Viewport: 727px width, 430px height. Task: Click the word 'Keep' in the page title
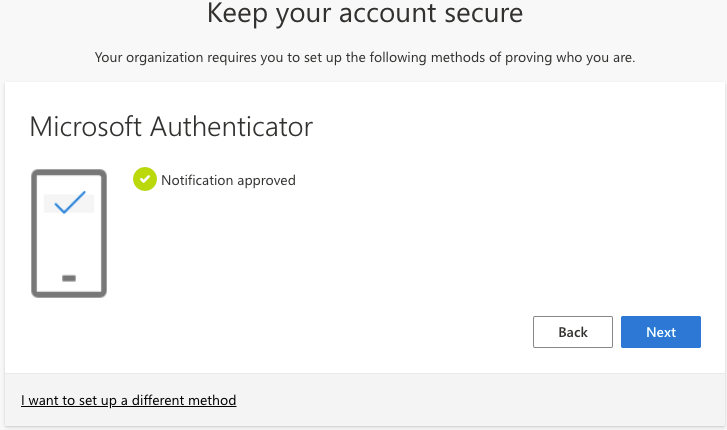coord(240,14)
